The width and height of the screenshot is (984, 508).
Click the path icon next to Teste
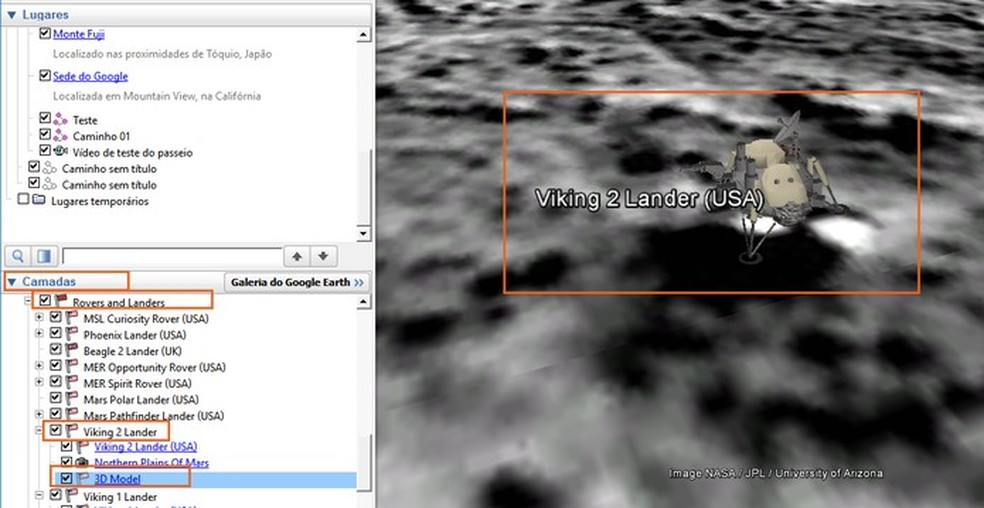pyautogui.click(x=60, y=119)
